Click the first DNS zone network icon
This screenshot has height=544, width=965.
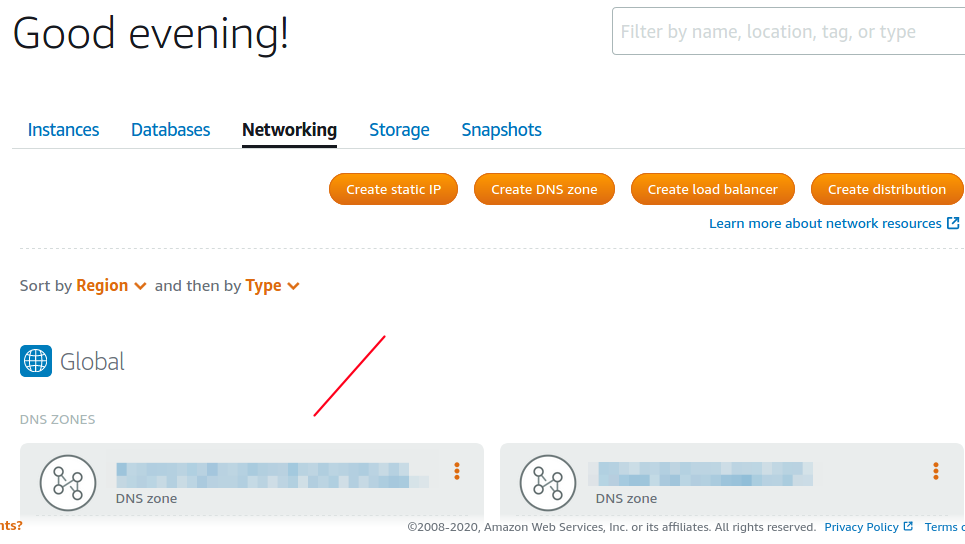click(68, 483)
